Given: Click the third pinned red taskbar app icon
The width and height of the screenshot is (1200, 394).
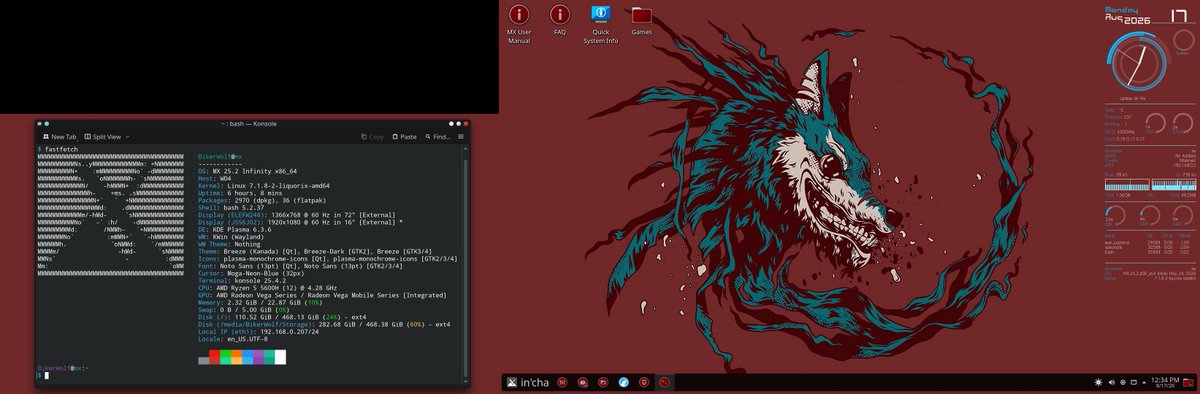Looking at the screenshot, I should (x=603, y=382).
